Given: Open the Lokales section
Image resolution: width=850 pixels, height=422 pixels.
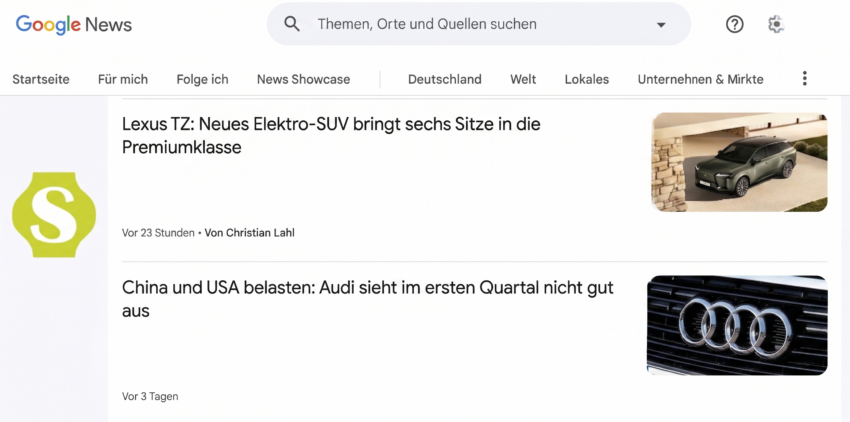Looking at the screenshot, I should point(587,79).
